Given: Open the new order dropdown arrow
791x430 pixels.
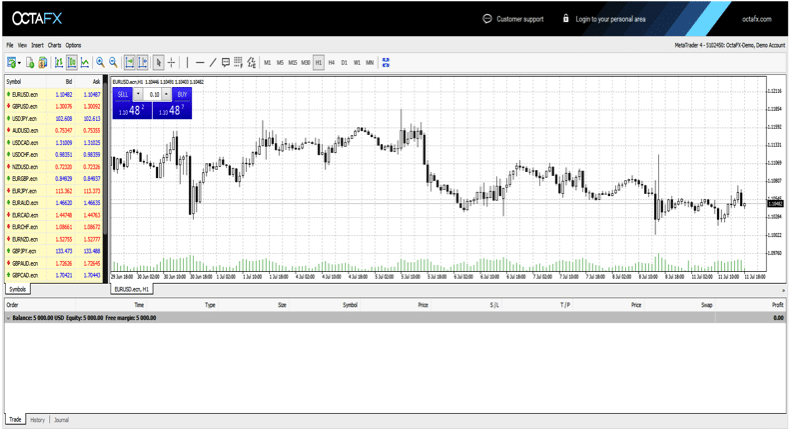Looking at the screenshot, I should point(19,63).
